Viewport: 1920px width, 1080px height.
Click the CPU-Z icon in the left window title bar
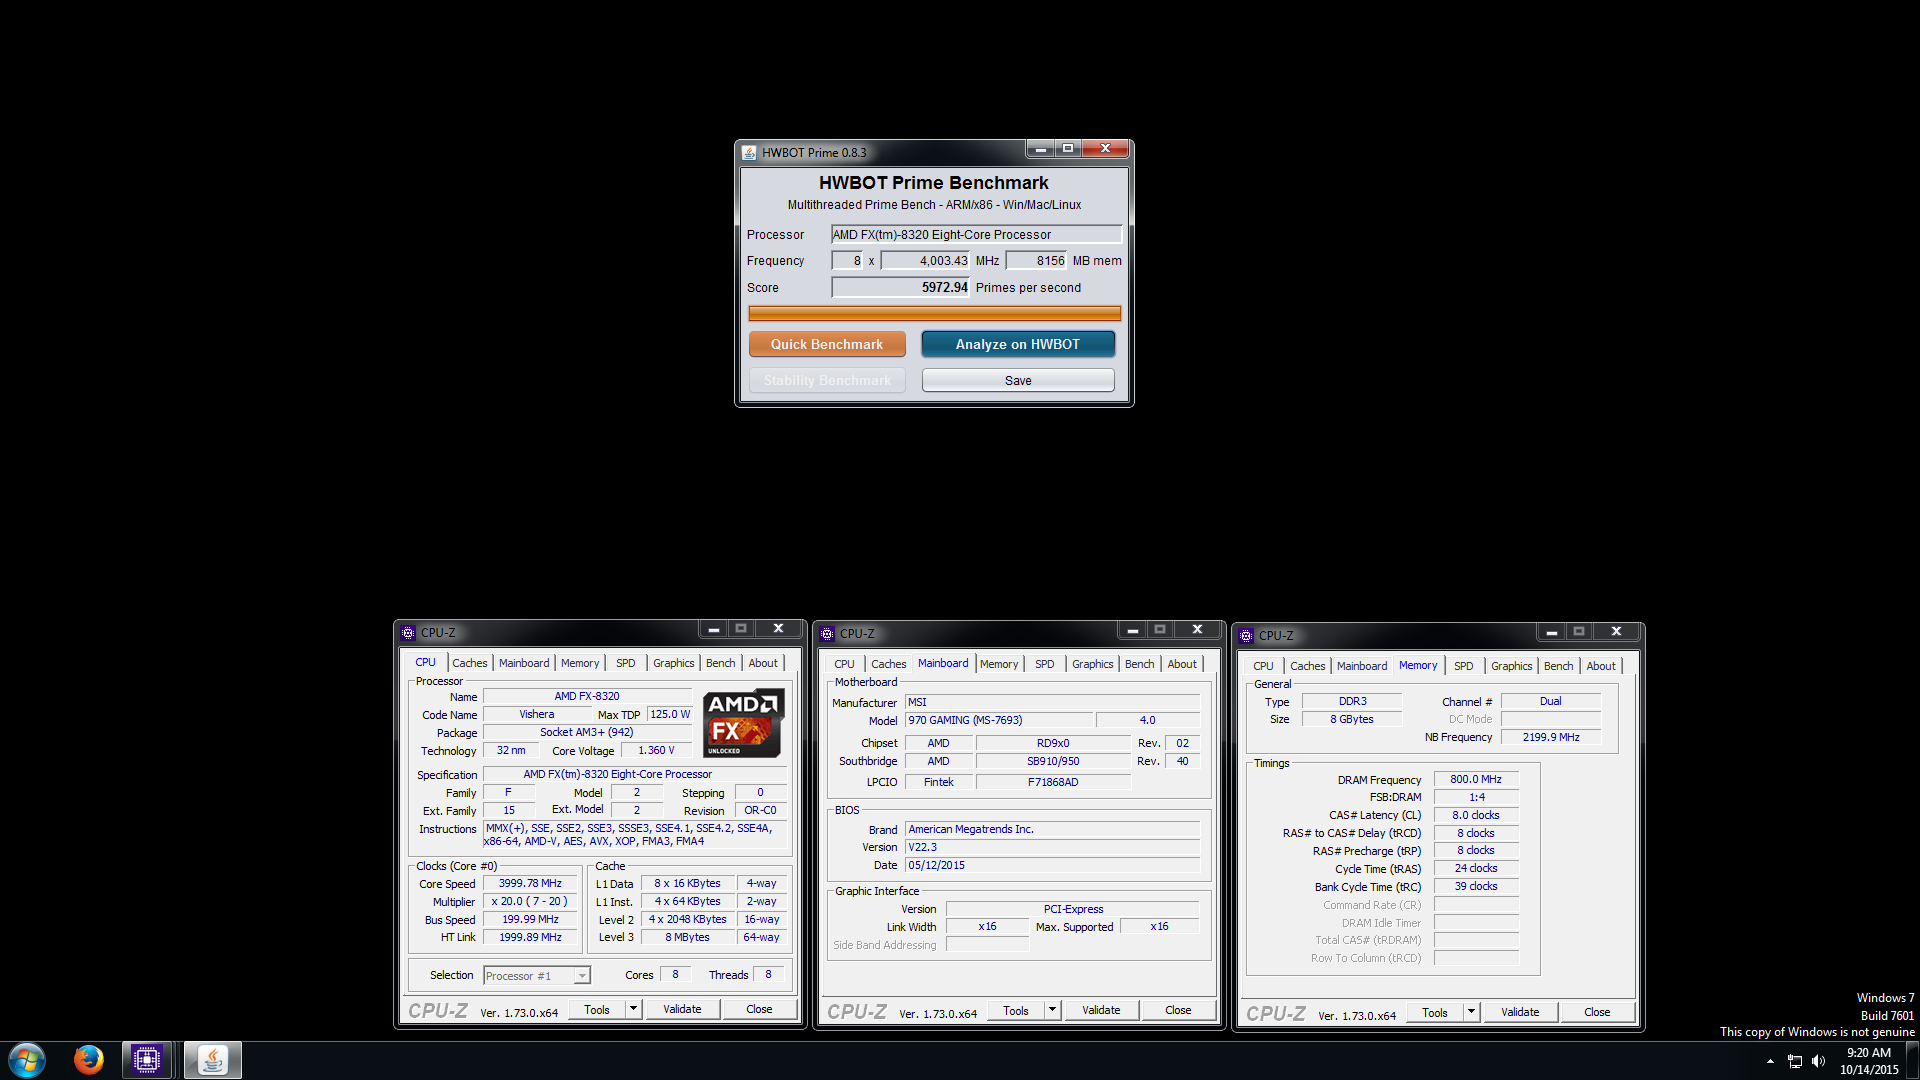pyautogui.click(x=408, y=633)
